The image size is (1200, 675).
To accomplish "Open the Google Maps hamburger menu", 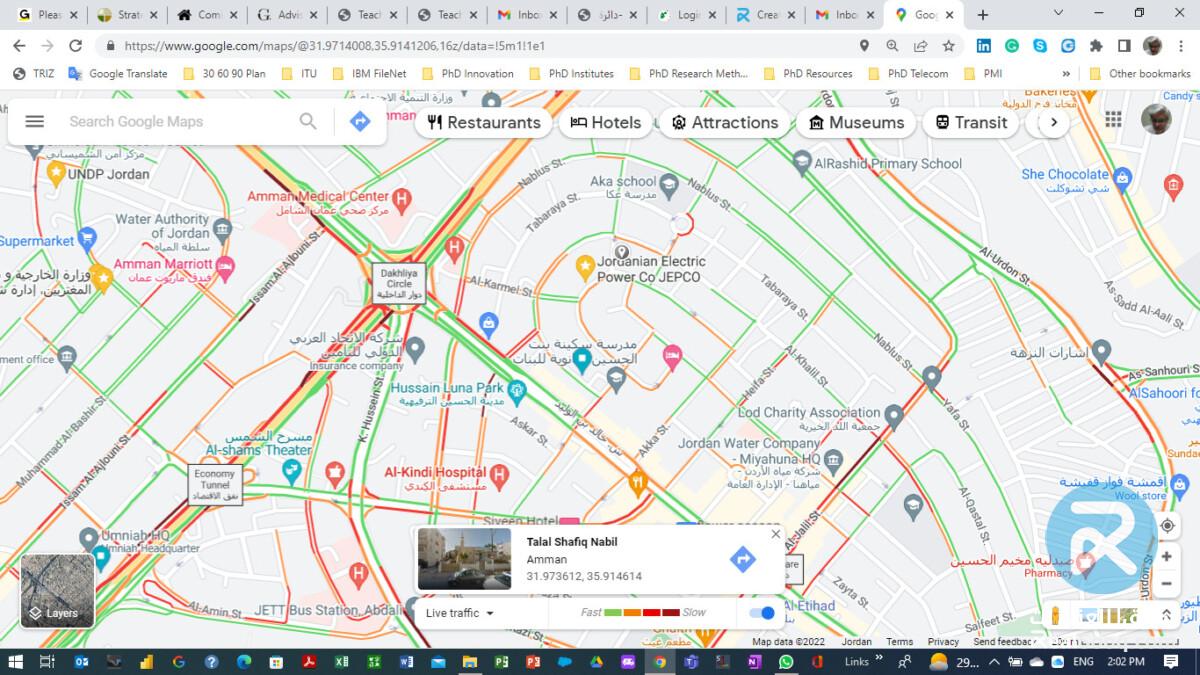I will click(35, 121).
